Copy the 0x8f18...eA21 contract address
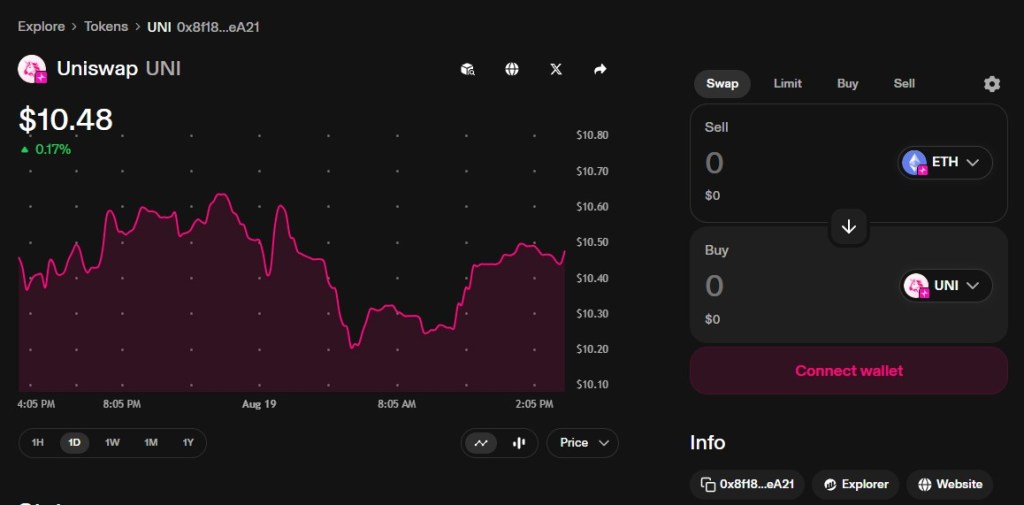Image resolution: width=1024 pixels, height=505 pixels. tap(747, 484)
